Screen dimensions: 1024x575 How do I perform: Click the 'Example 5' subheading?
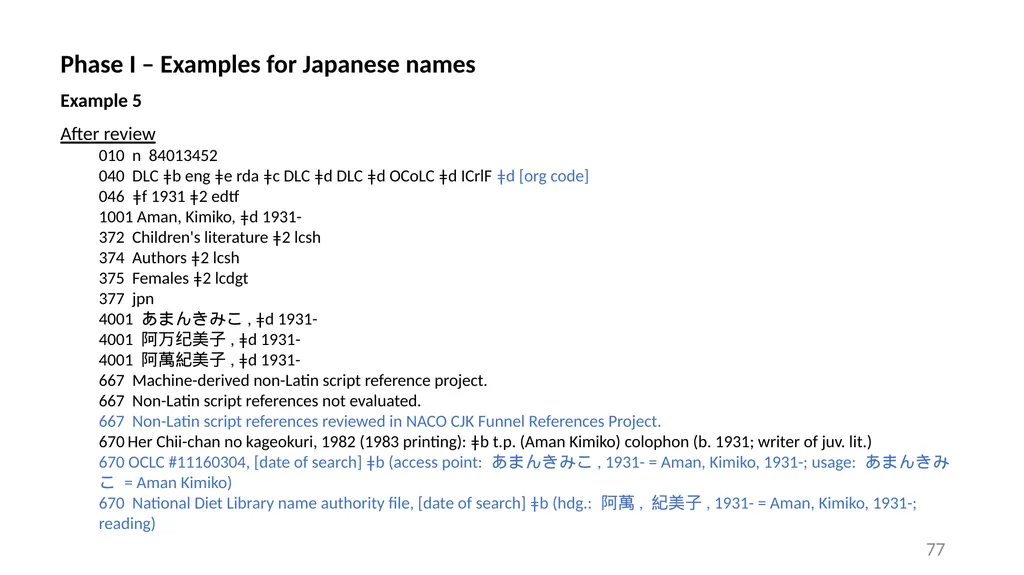[x=101, y=101]
